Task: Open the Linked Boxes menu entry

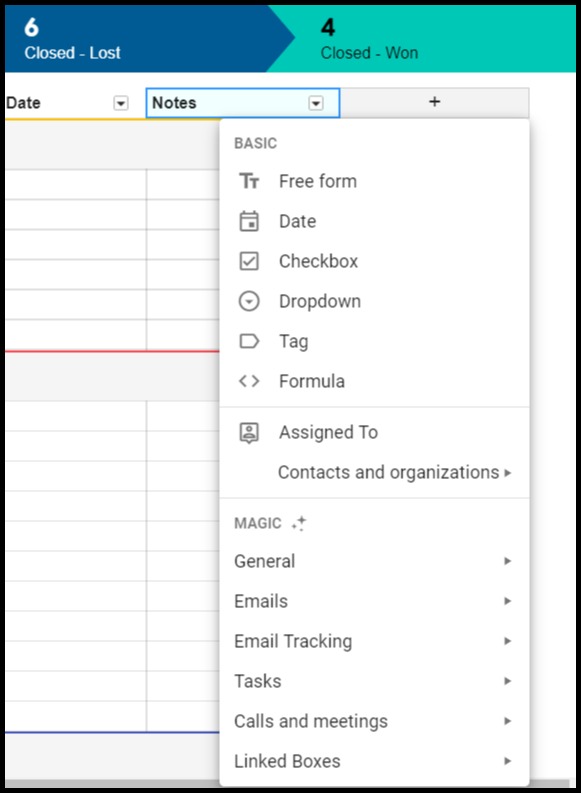Action: pyautogui.click(x=375, y=761)
